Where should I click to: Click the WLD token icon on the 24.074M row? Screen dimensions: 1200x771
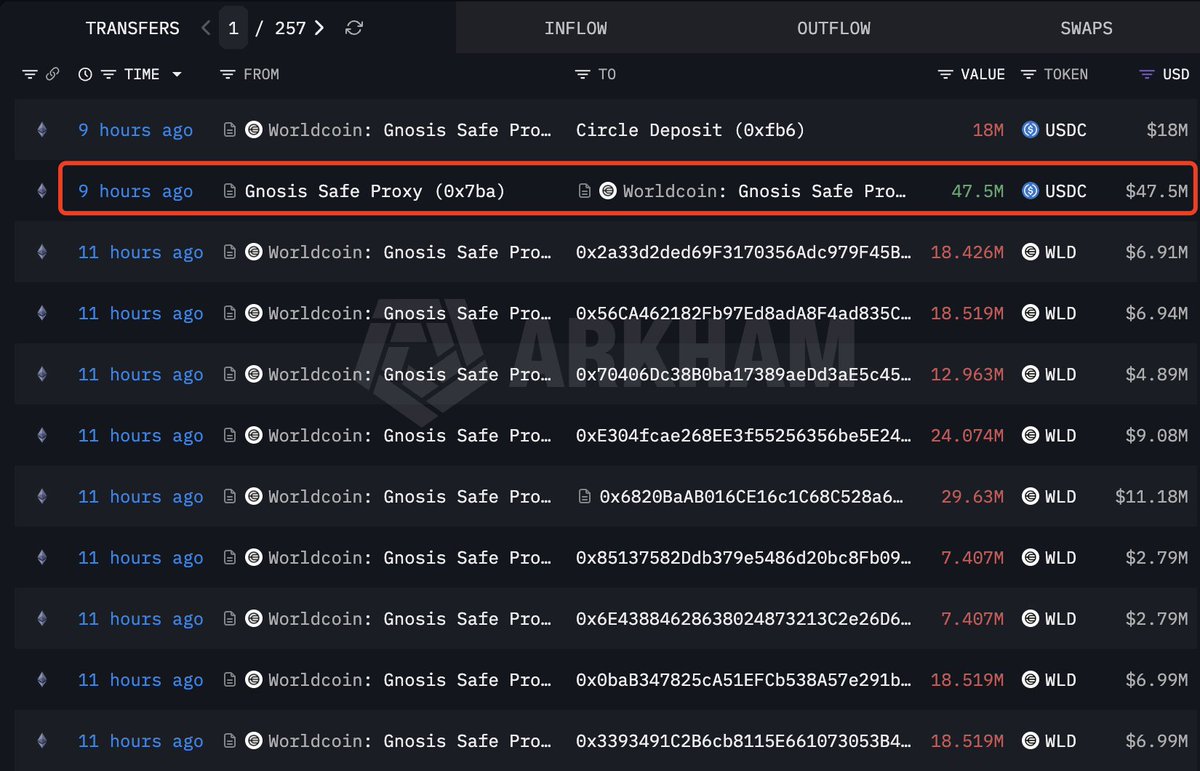click(x=1031, y=435)
